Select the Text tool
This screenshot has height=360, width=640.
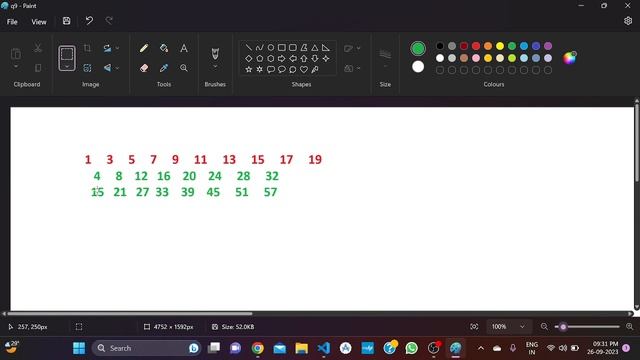pos(184,48)
